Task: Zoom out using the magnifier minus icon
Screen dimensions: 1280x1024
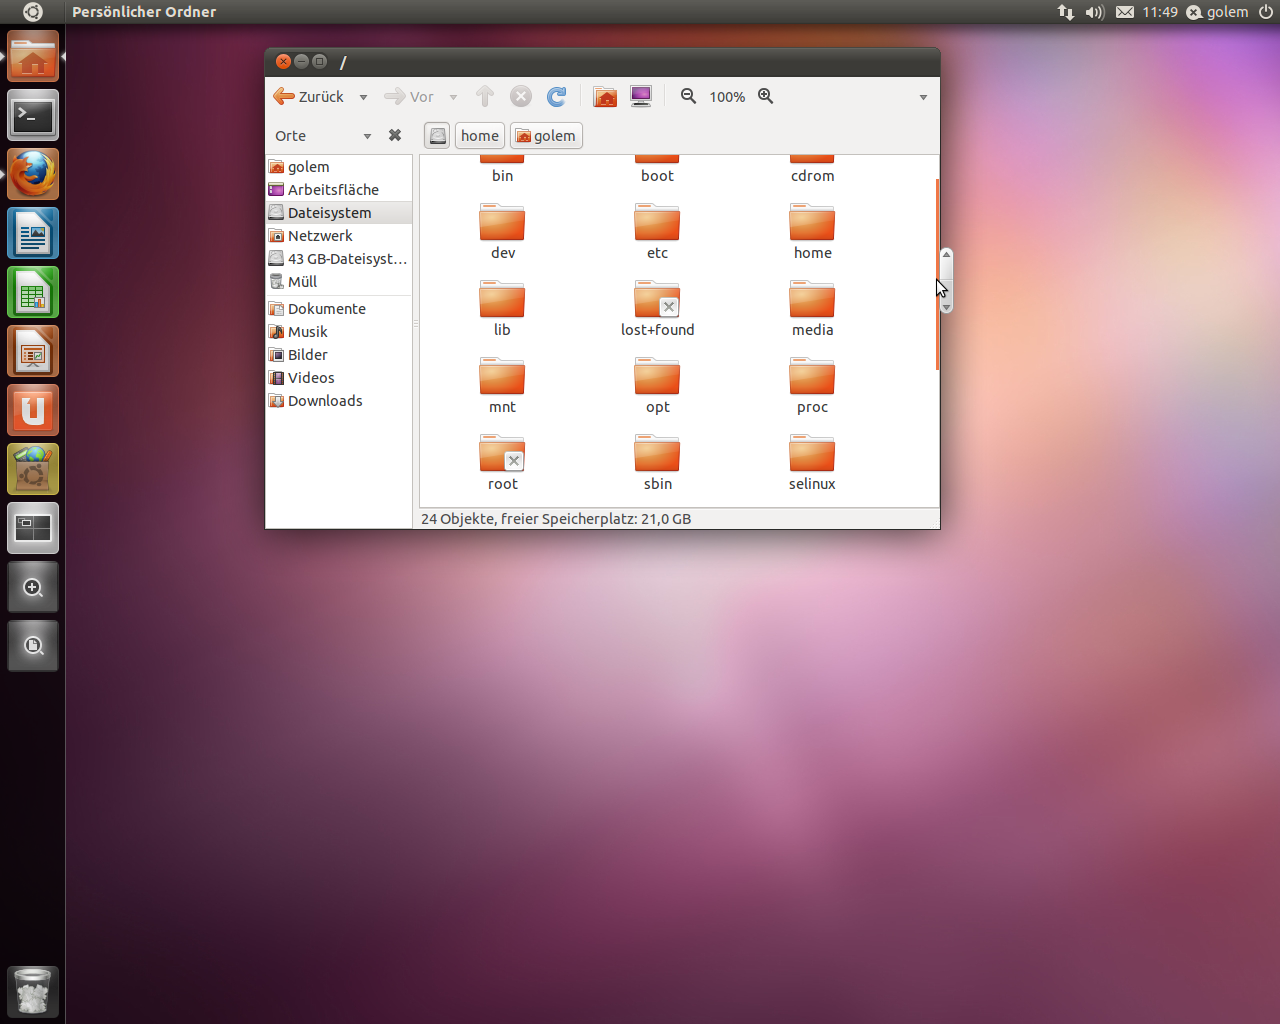Action: 688,96
